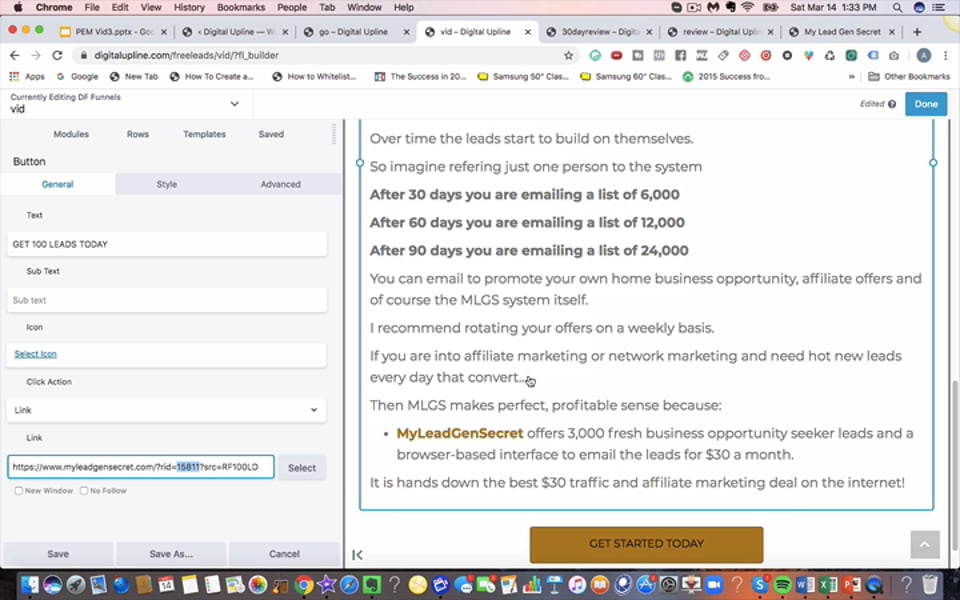The width and height of the screenshot is (960, 600).
Task: Open Excel from the dock
Action: [x=828, y=585]
